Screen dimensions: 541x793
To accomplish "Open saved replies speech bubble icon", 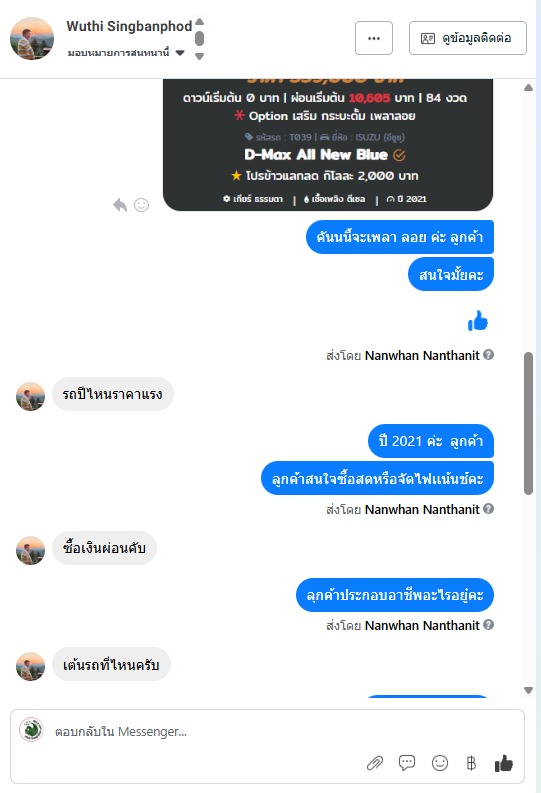I will coord(407,762).
